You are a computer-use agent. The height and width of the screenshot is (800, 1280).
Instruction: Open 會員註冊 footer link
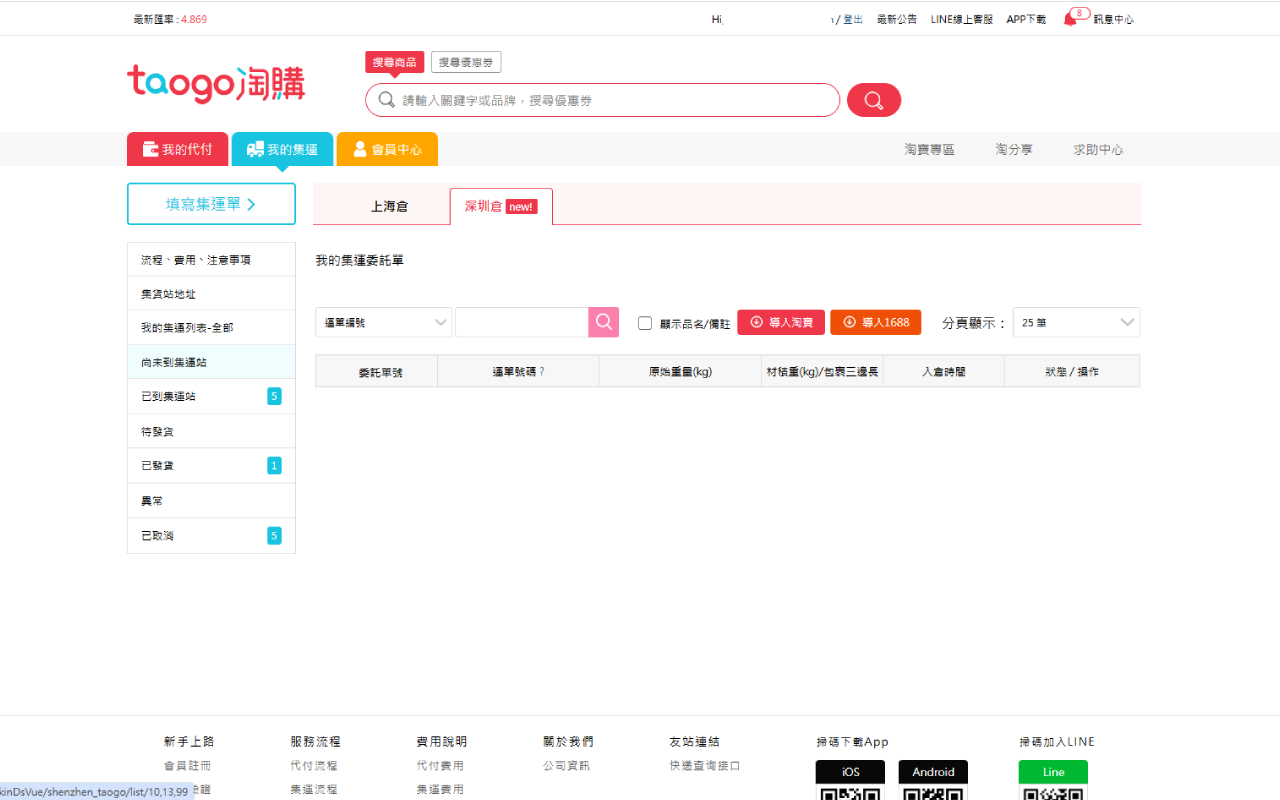coord(188,766)
